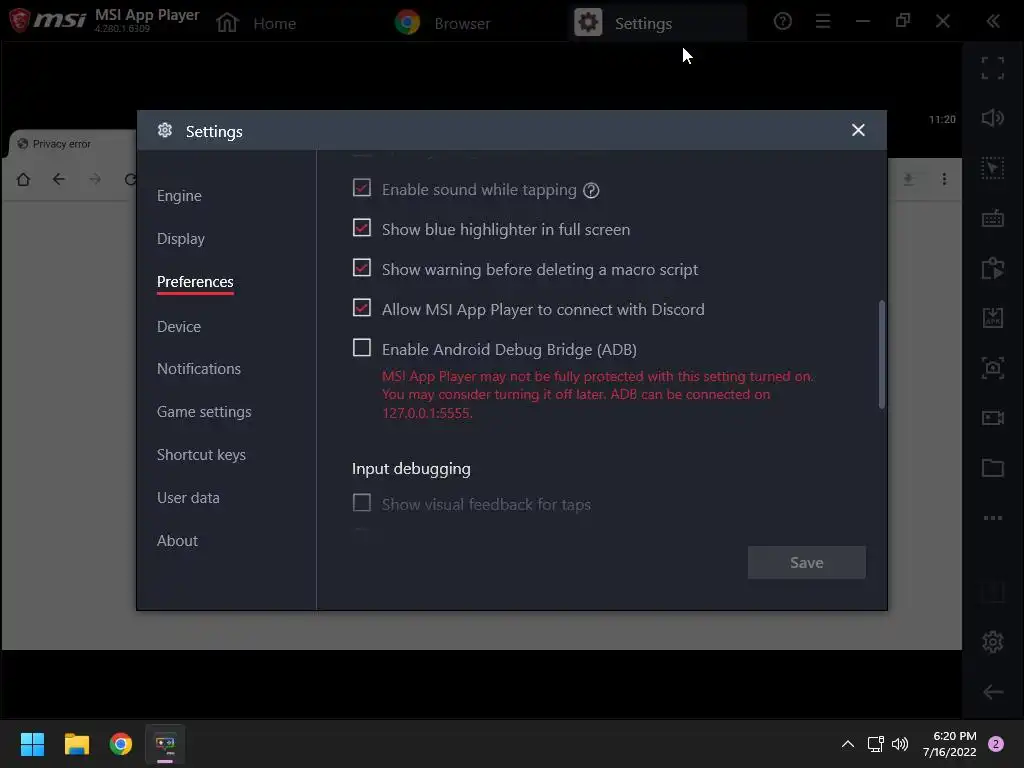Screen dimensions: 1024x768
Task: Open the macro recorder icon
Action: click(x=992, y=268)
